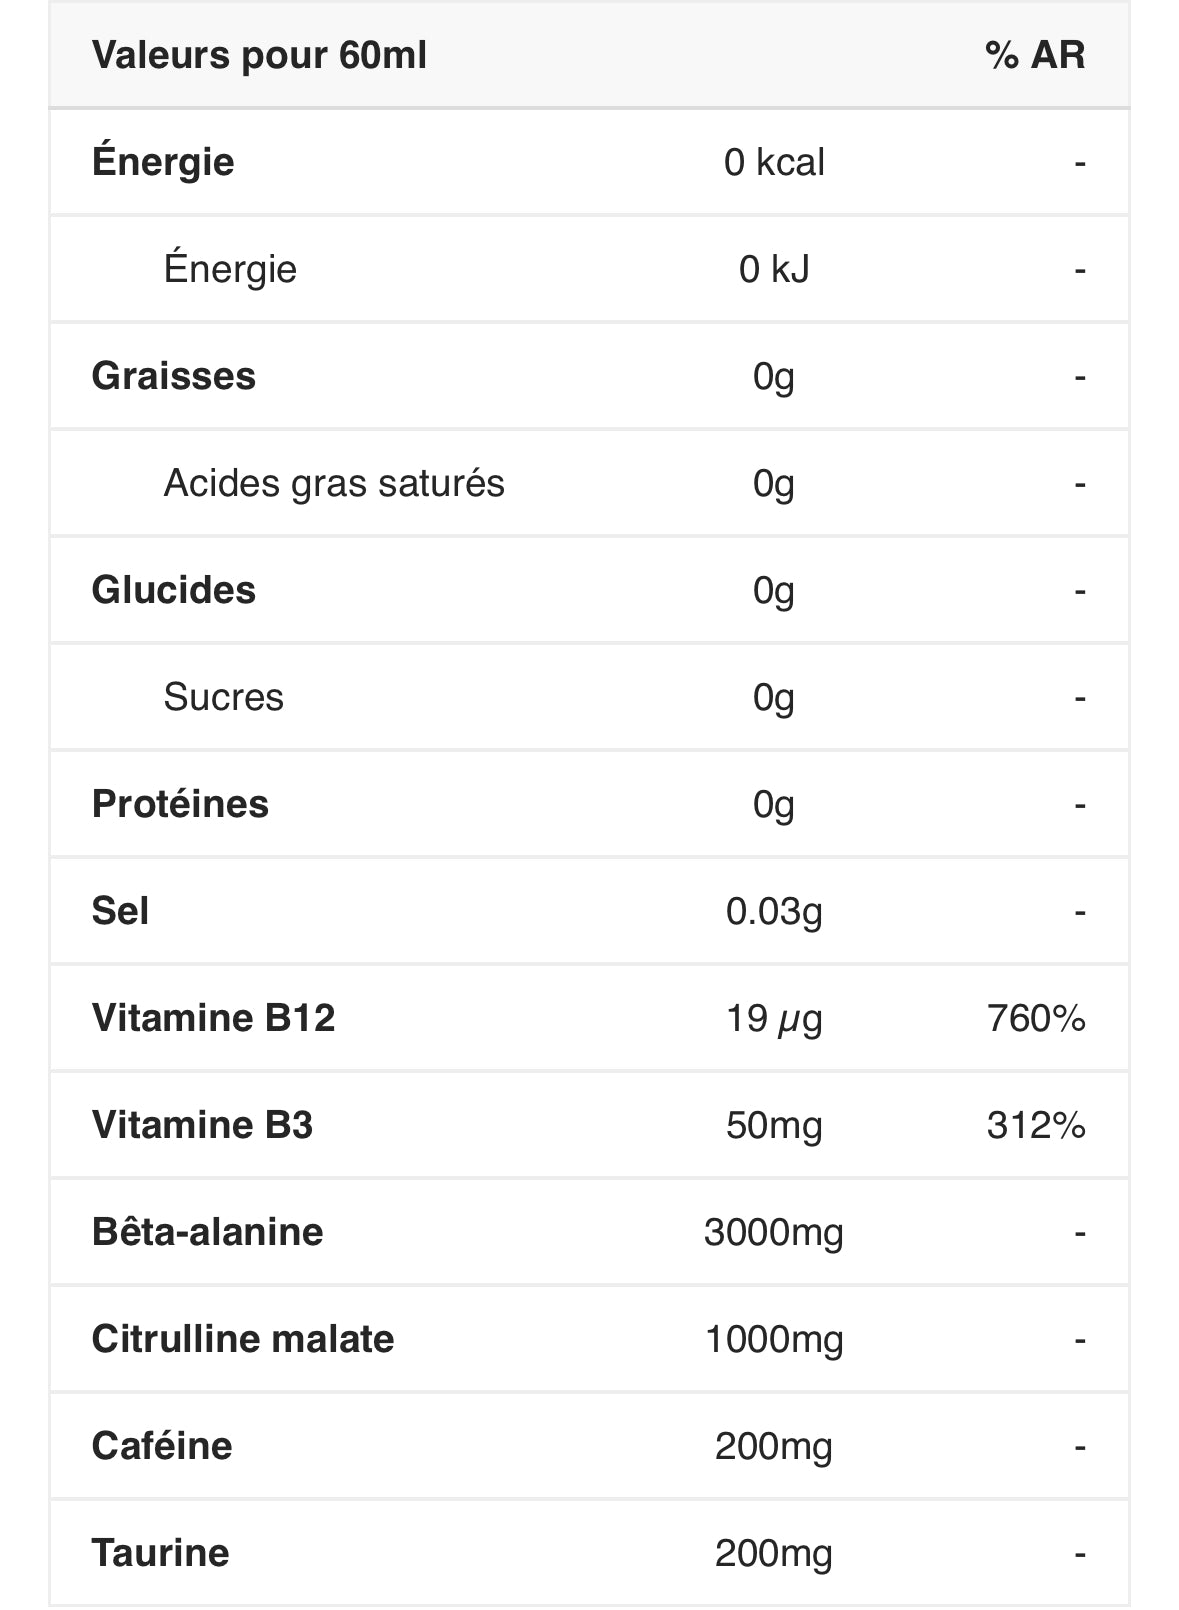Click the '312%' AR value
The image size is (1179, 1610).
(1036, 1125)
